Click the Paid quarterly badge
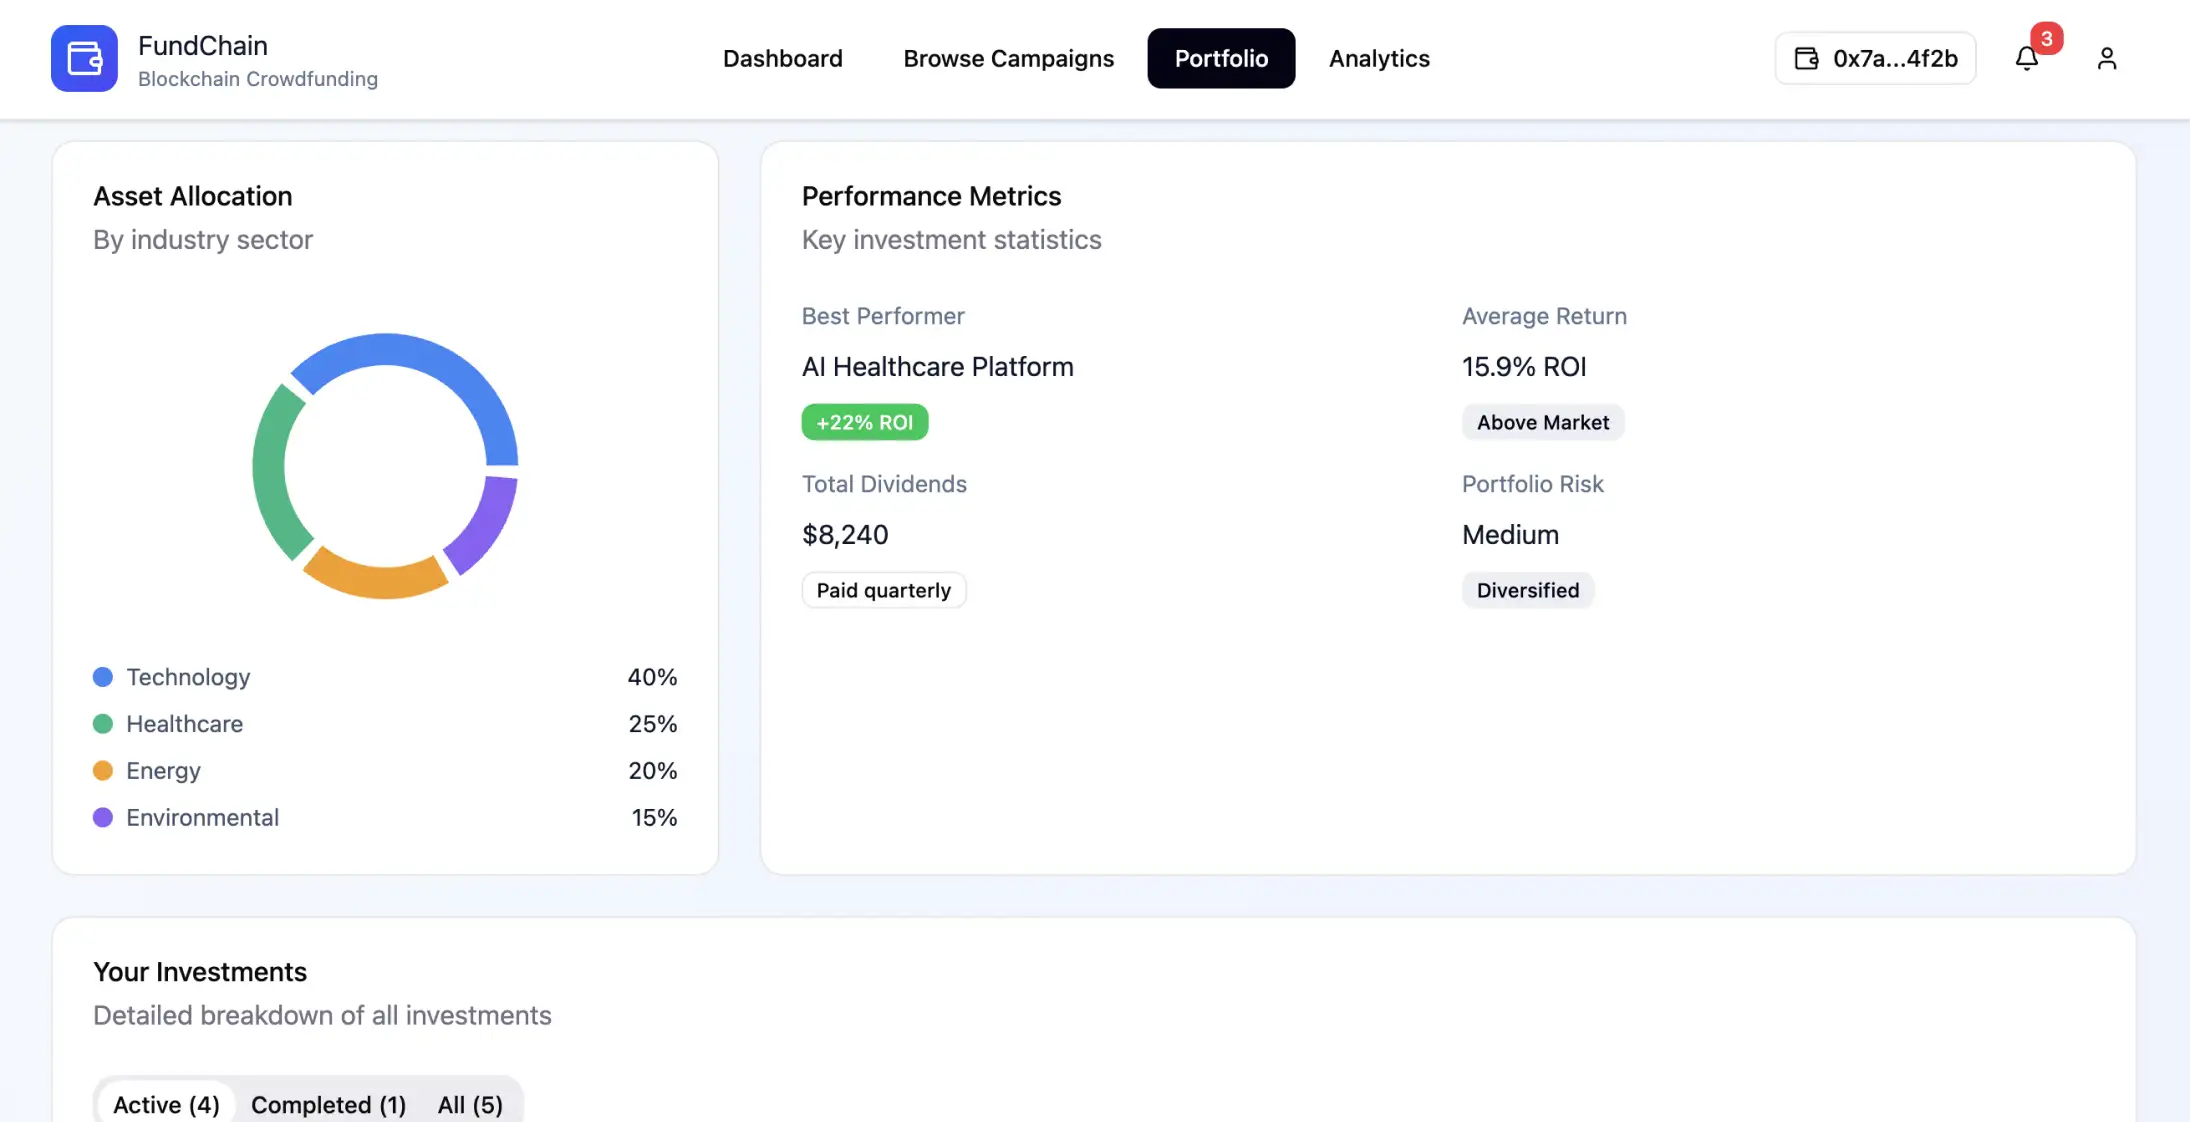The width and height of the screenshot is (2190, 1122). (884, 590)
